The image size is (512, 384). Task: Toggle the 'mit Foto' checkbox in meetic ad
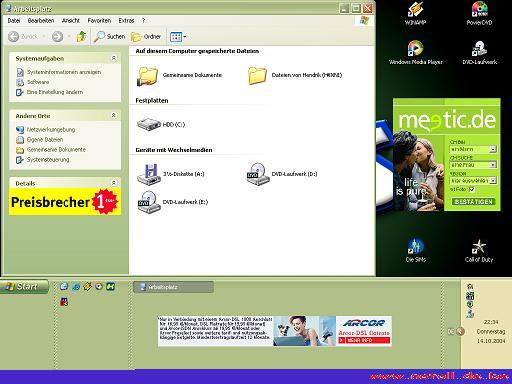pyautogui.click(x=472, y=189)
